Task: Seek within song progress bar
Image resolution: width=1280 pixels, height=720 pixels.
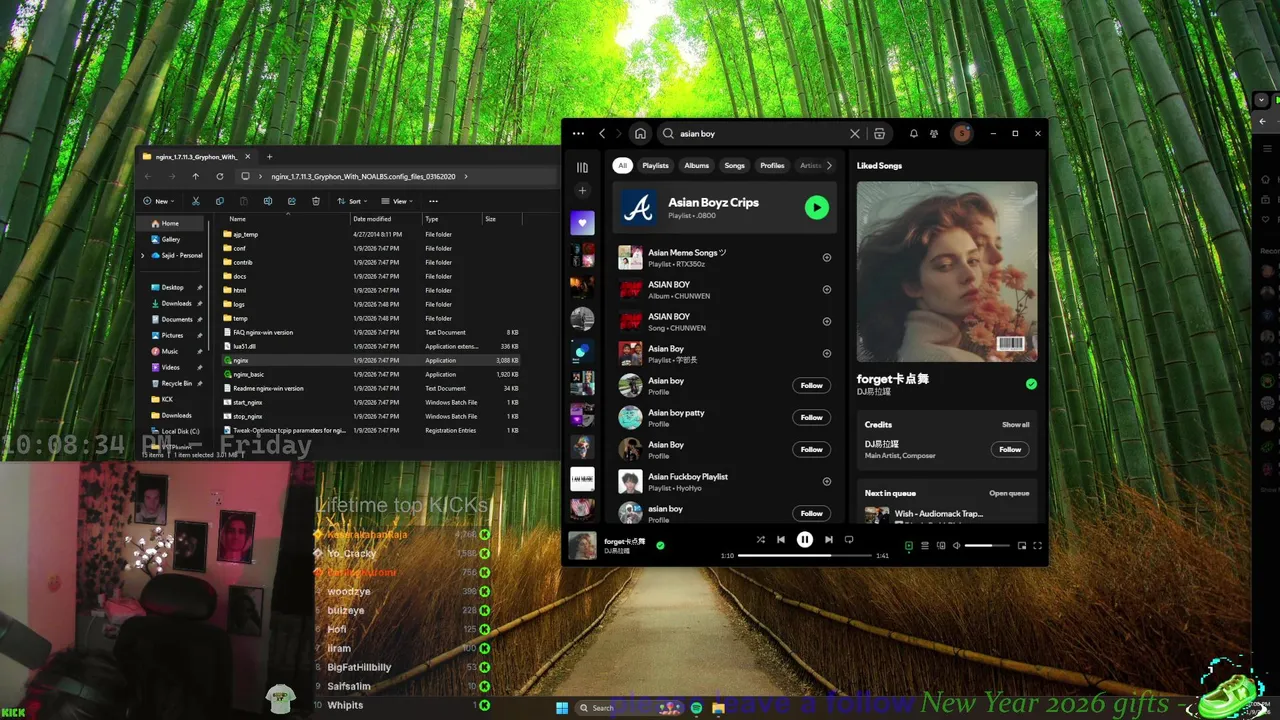Action: [x=806, y=555]
